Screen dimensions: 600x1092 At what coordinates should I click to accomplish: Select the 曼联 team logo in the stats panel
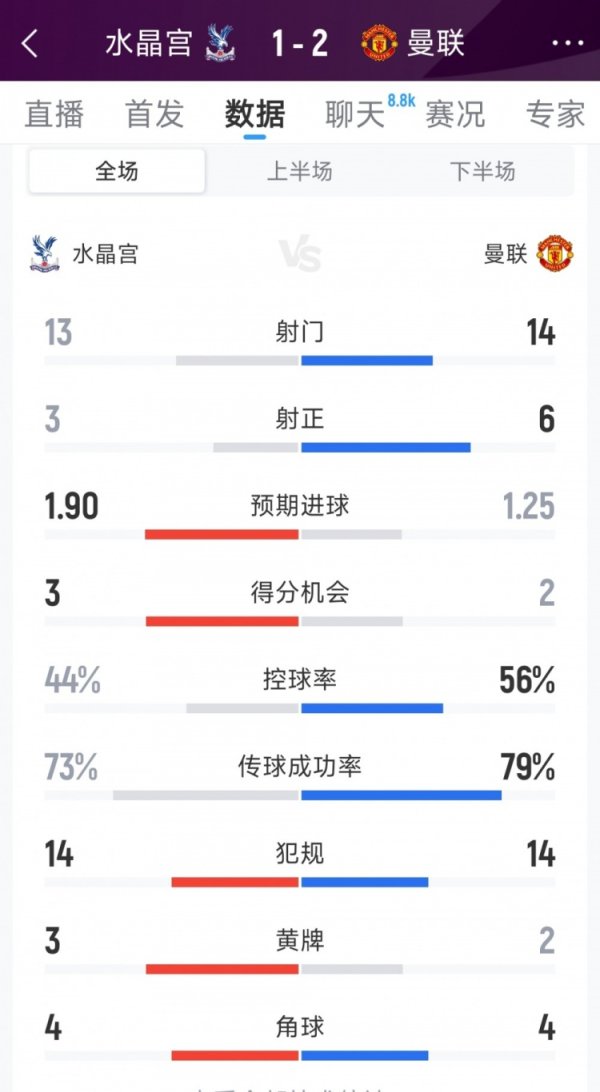[x=556, y=252]
